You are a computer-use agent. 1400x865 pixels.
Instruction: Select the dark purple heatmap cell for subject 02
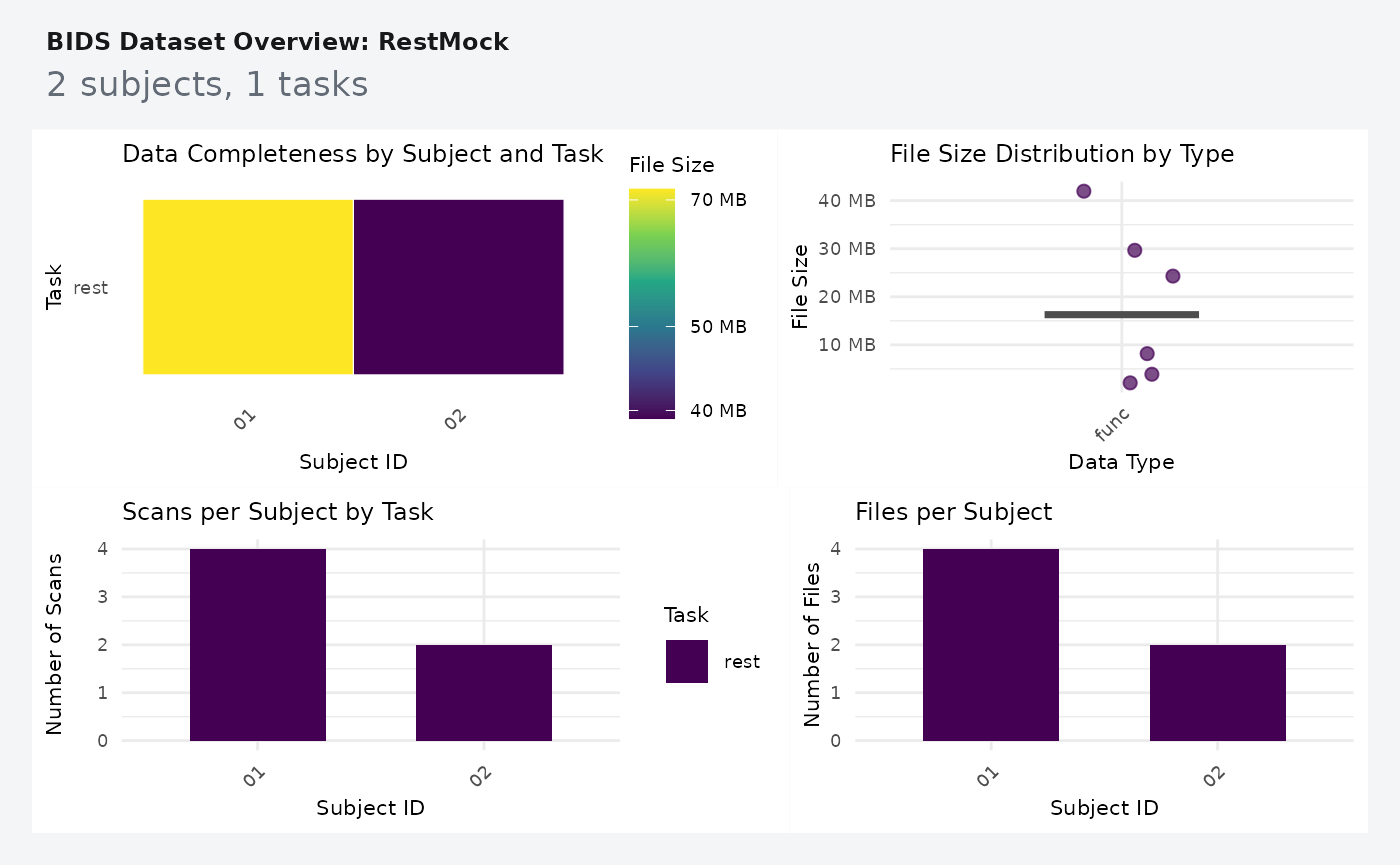point(459,287)
